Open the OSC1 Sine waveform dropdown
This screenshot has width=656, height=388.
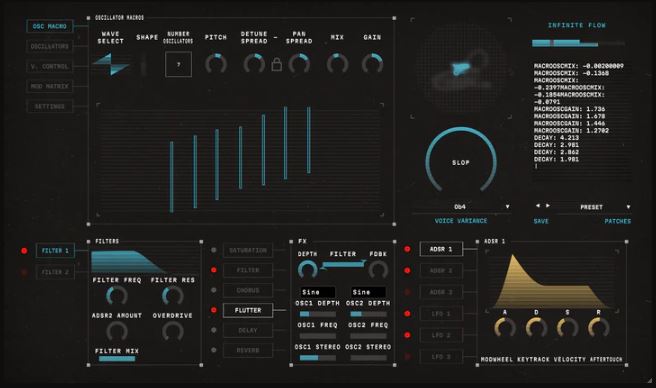pos(318,292)
